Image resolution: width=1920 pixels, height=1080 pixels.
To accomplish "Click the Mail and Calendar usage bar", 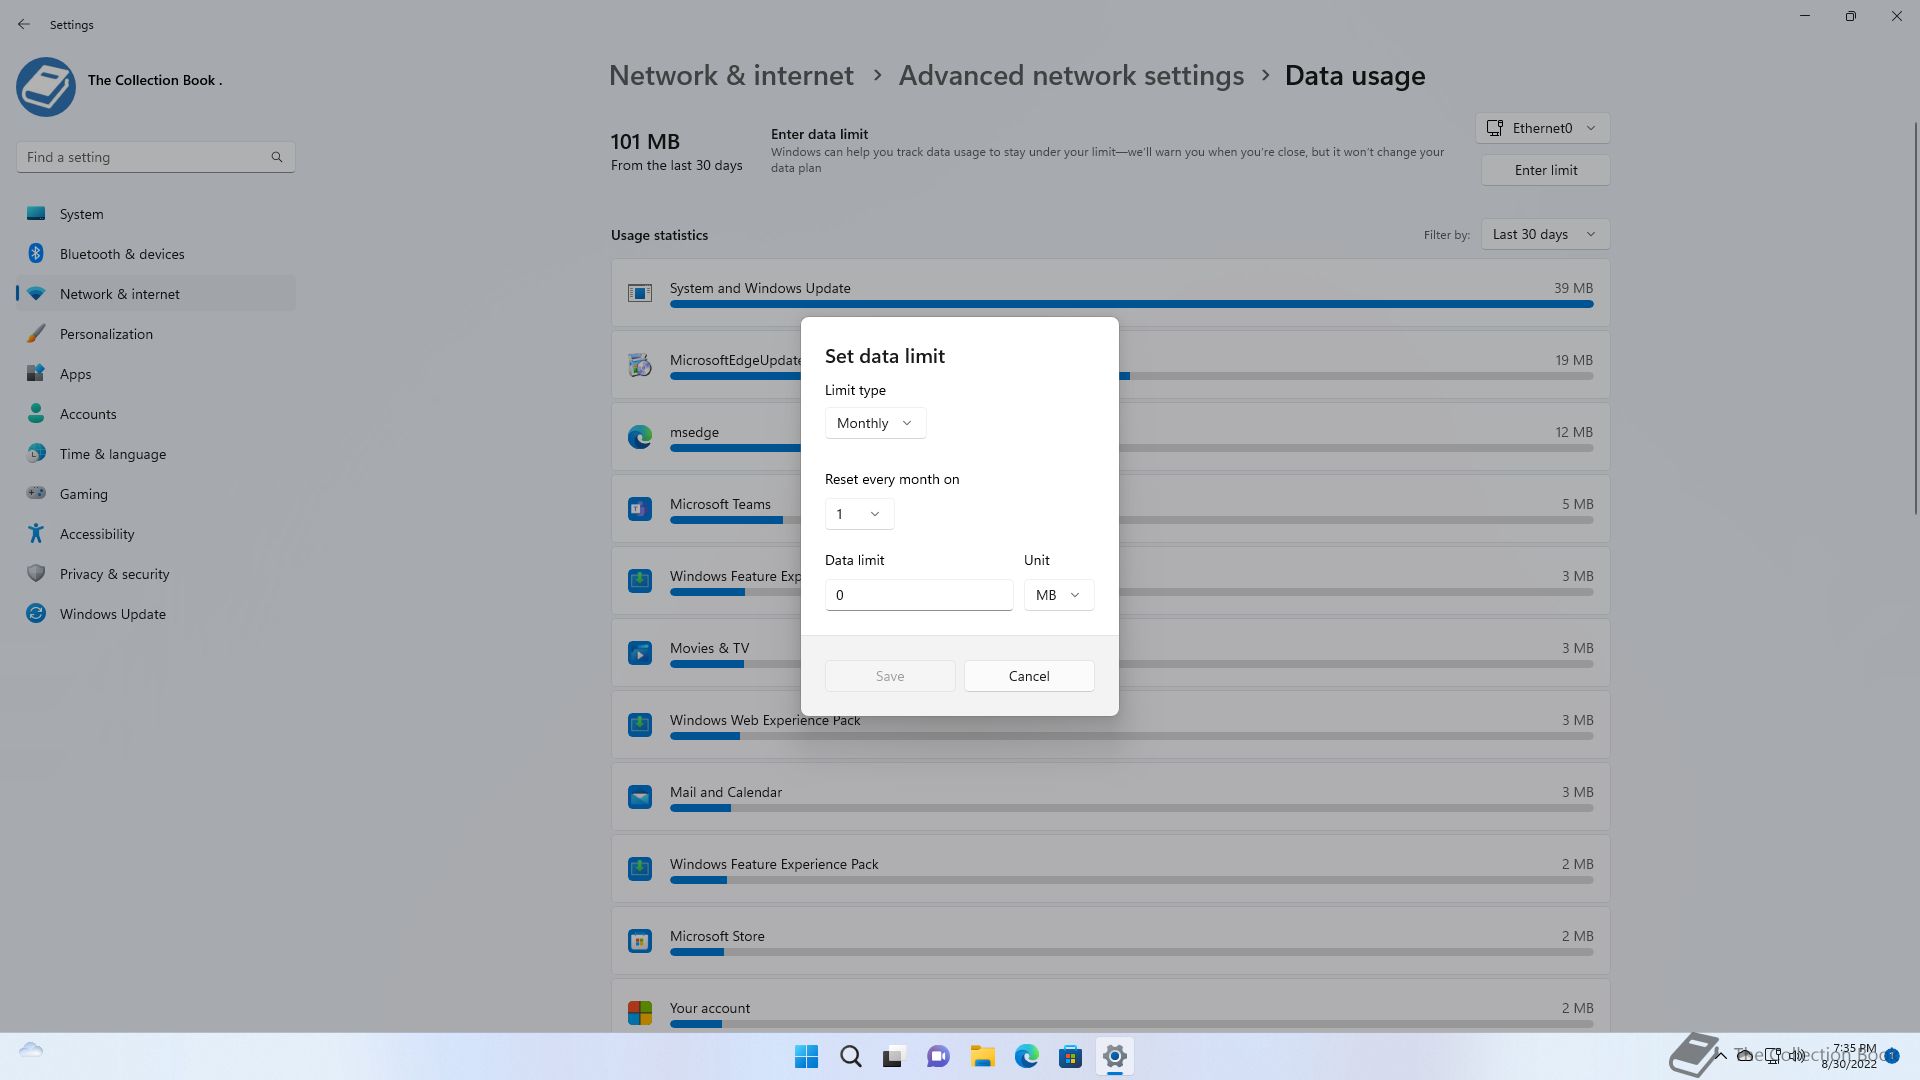I will coord(1131,808).
